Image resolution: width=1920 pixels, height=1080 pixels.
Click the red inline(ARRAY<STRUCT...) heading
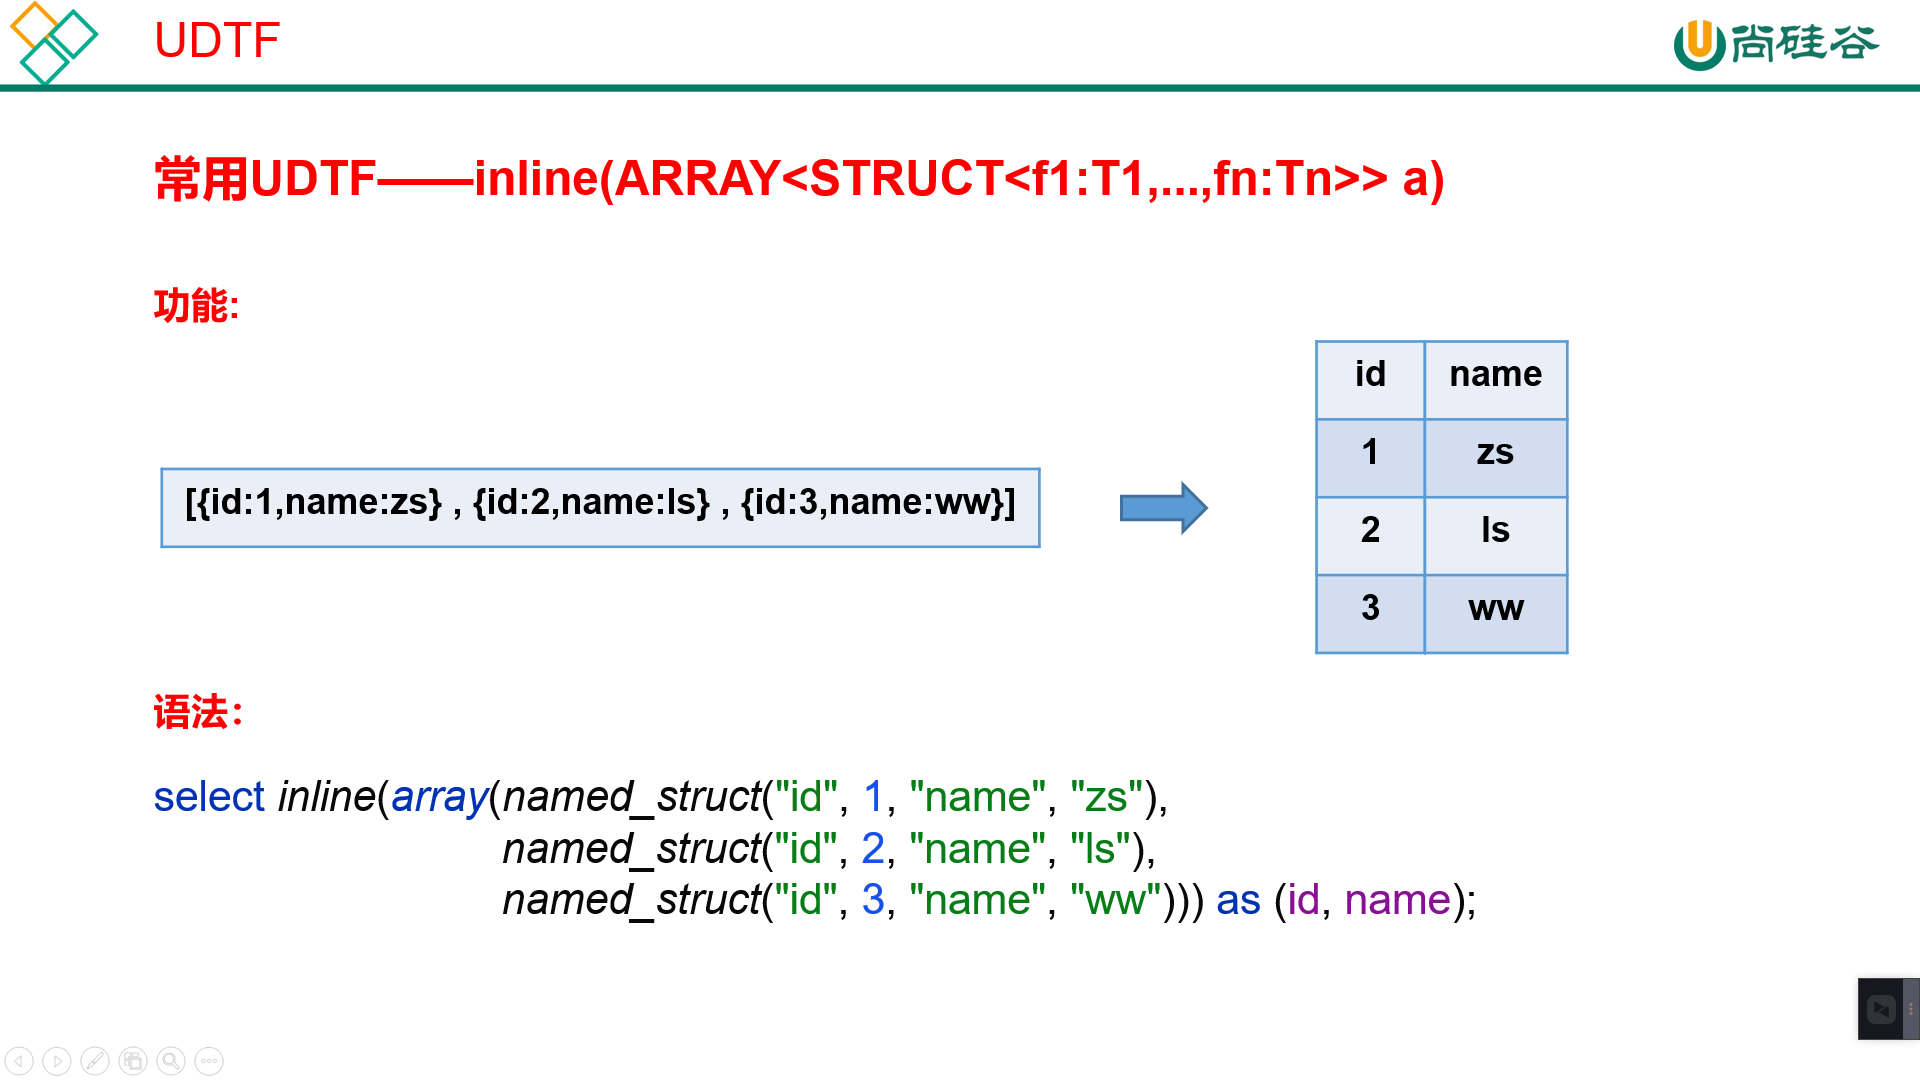(x=800, y=180)
